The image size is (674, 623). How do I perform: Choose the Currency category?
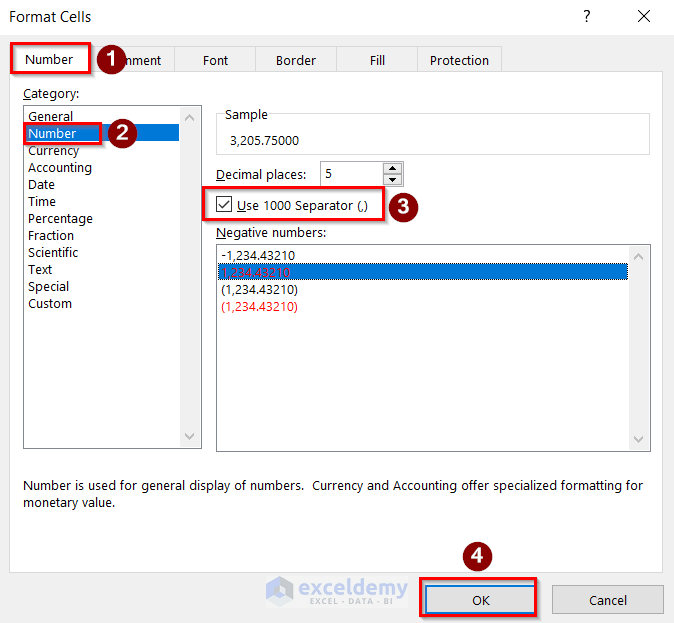(x=101, y=150)
